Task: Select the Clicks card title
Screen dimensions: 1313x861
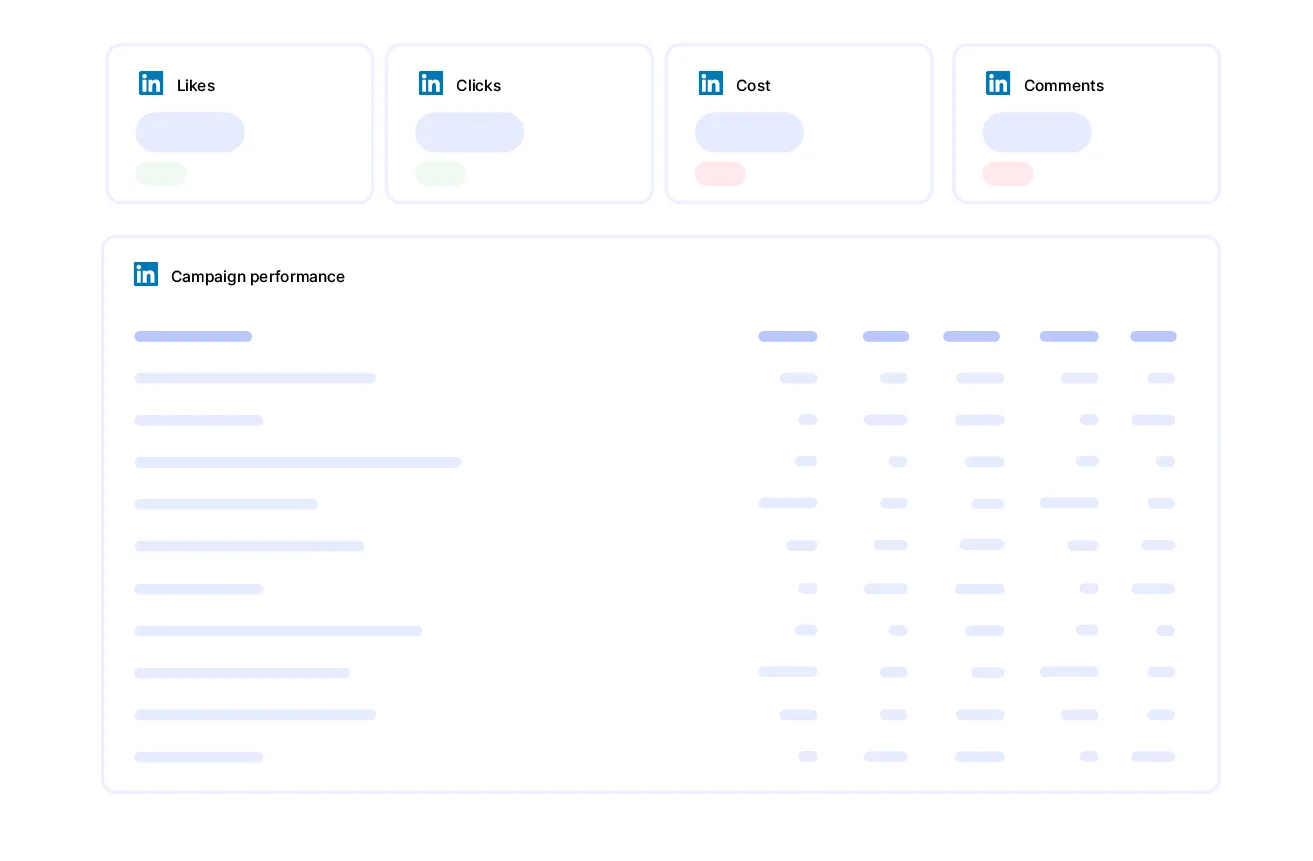Action: [479, 86]
